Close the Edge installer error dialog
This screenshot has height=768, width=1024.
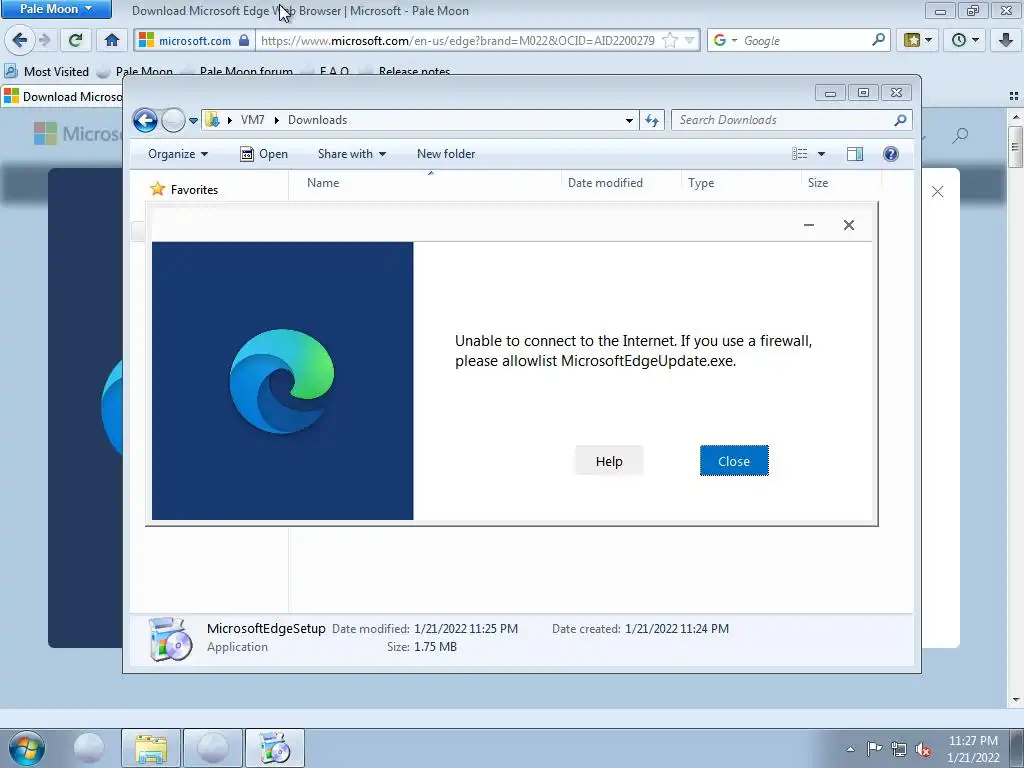734,461
